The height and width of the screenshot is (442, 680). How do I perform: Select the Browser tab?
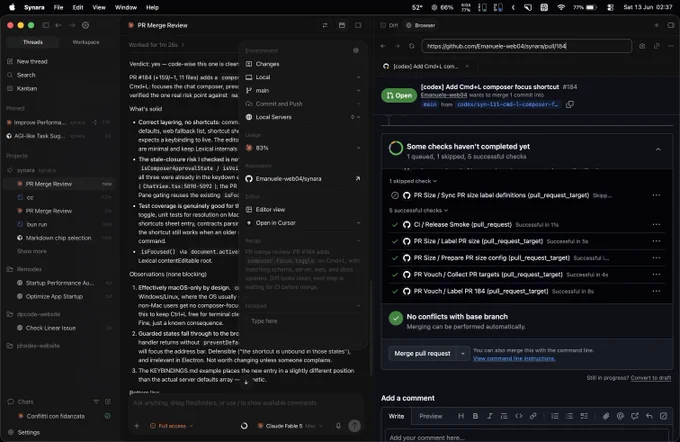pos(421,25)
